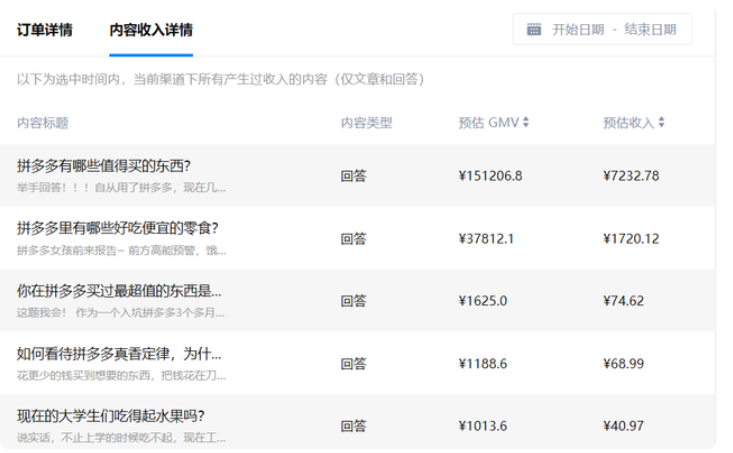Click the 预估收入 header label
The height and width of the screenshot is (453, 733).
pyautogui.click(x=628, y=122)
